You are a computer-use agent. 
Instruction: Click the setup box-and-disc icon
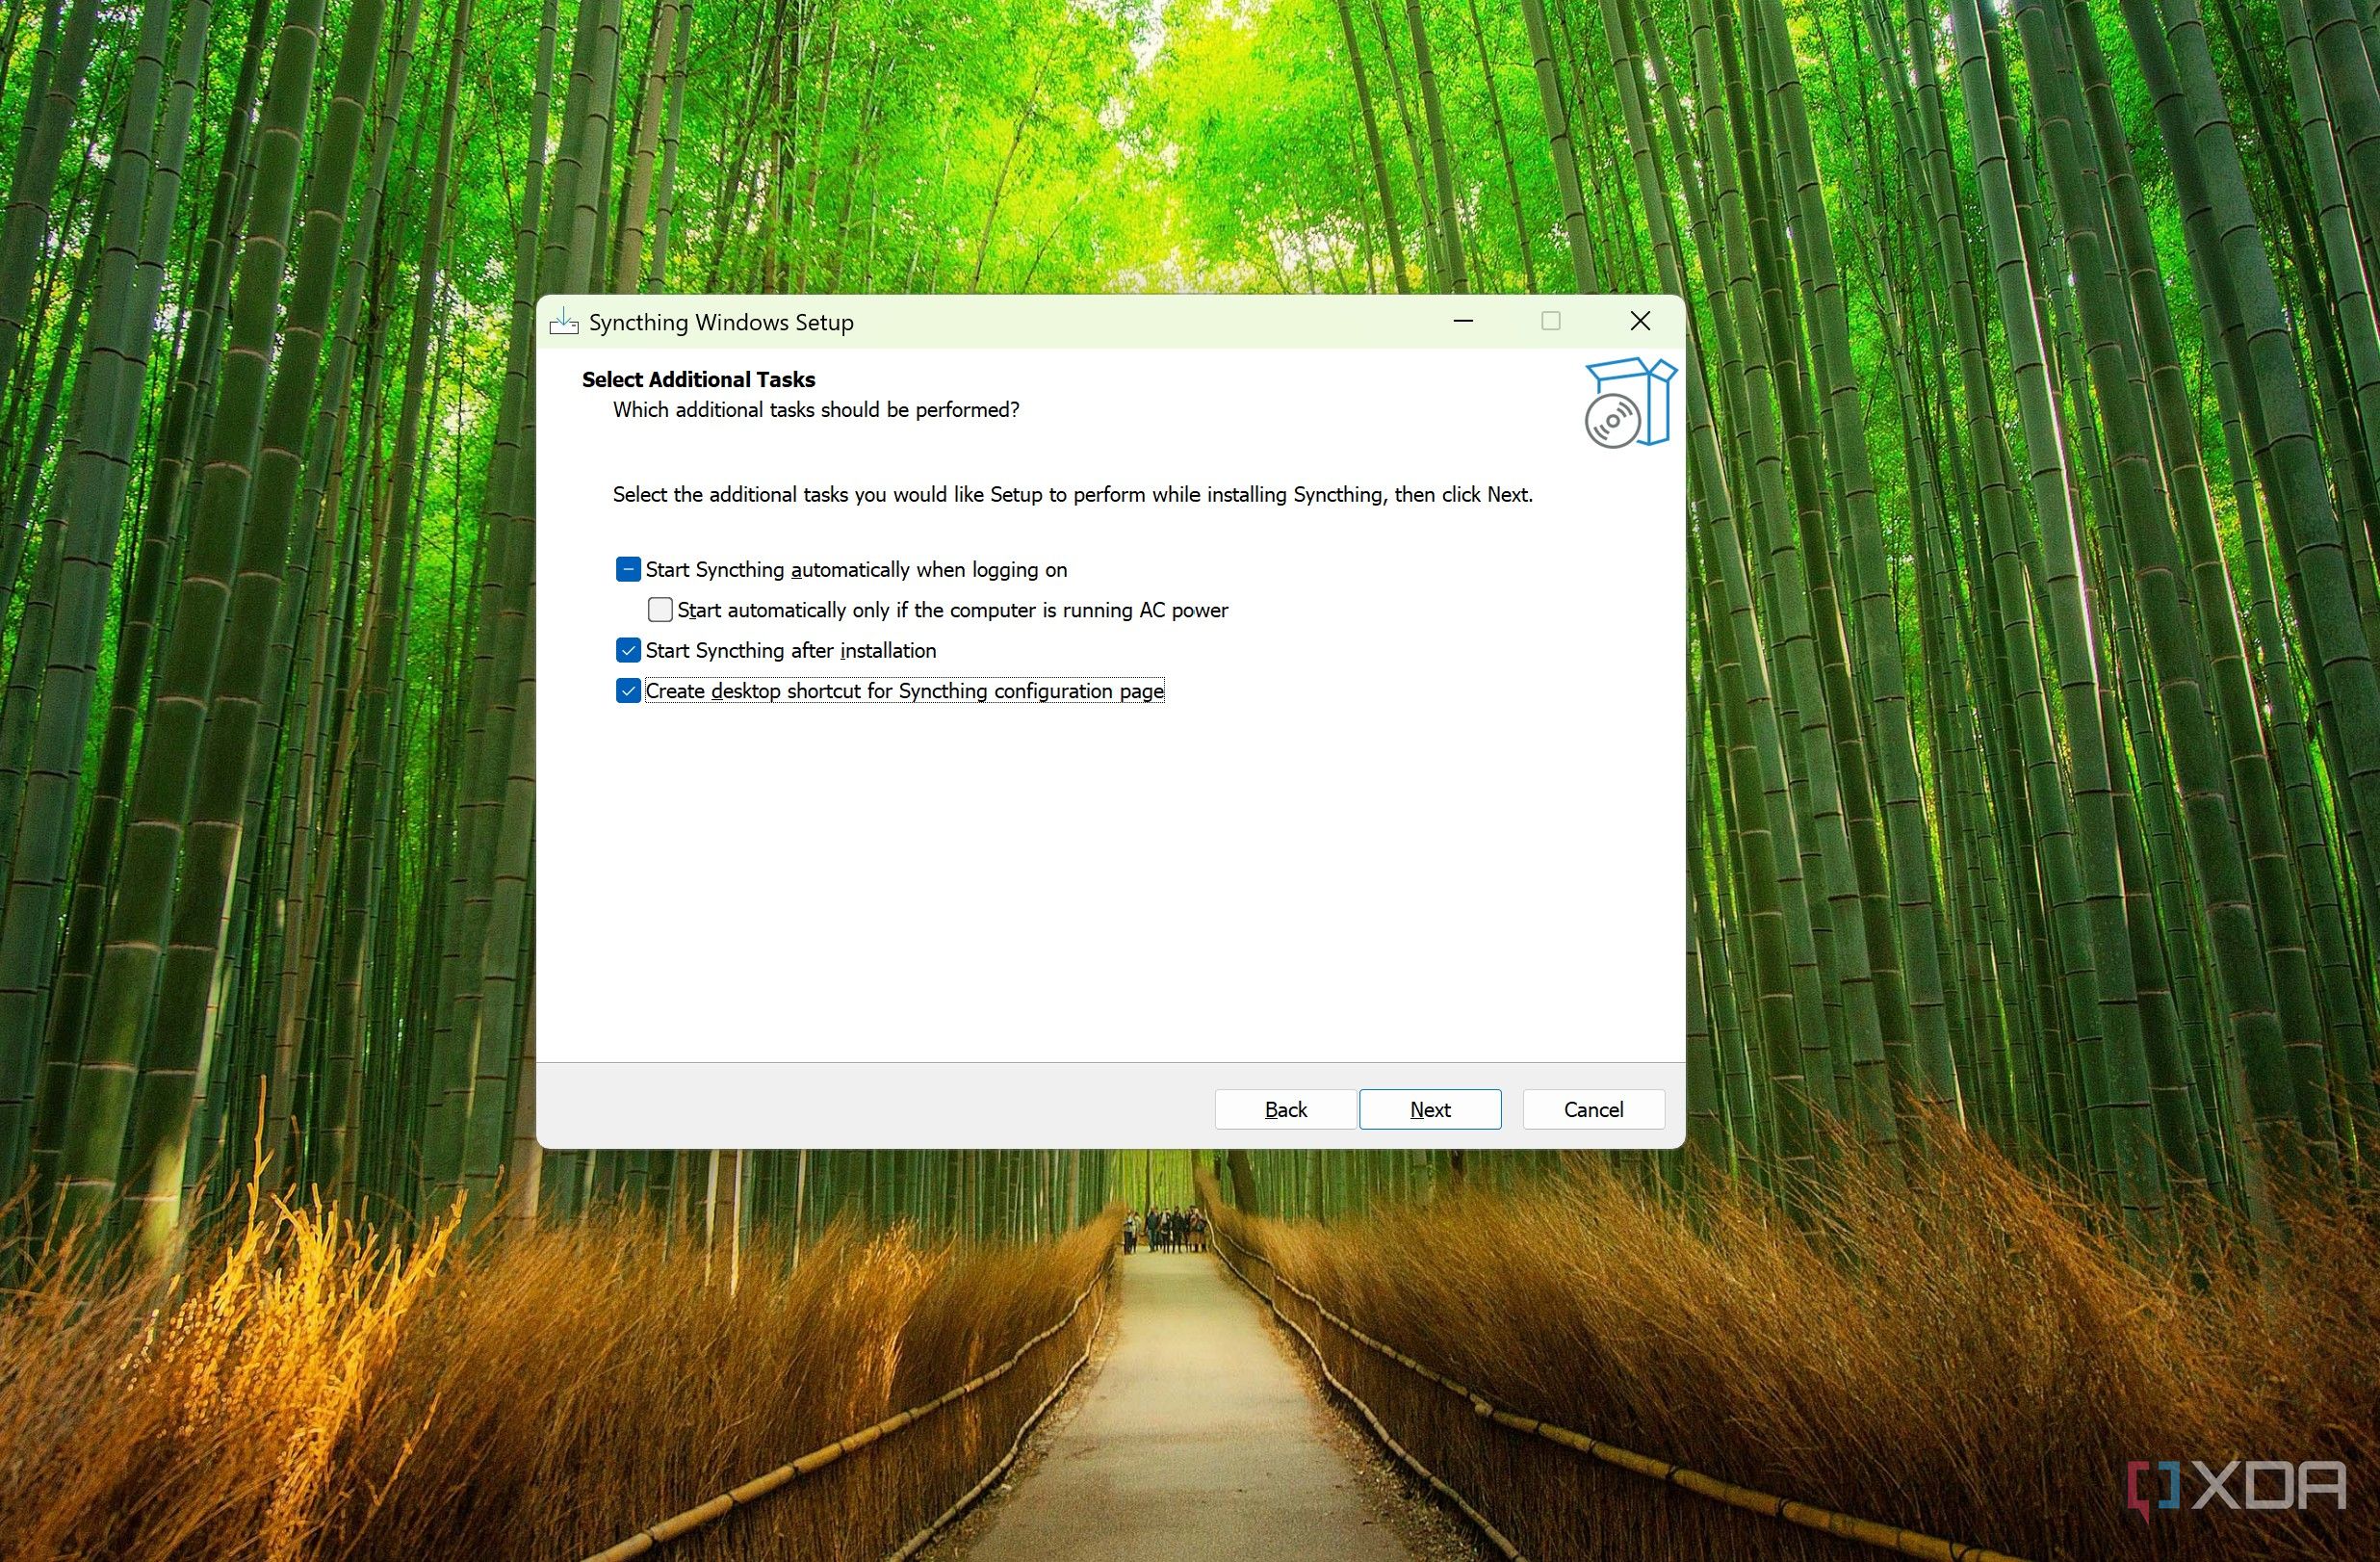(1629, 403)
